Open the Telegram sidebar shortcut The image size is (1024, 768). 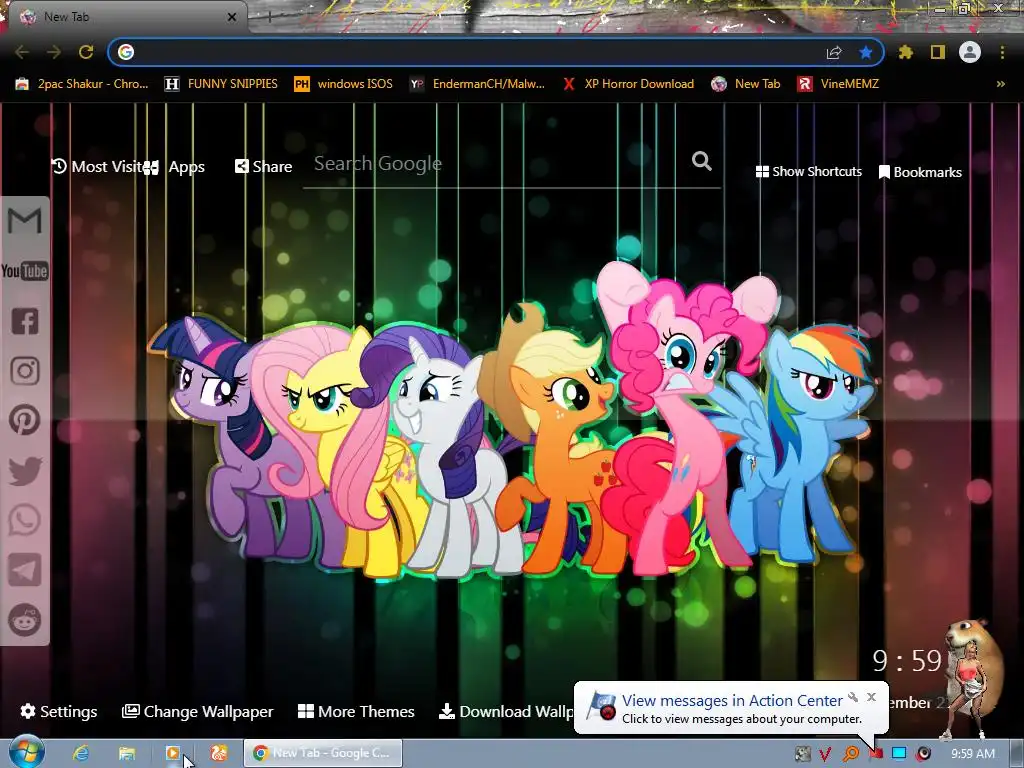[x=25, y=570]
